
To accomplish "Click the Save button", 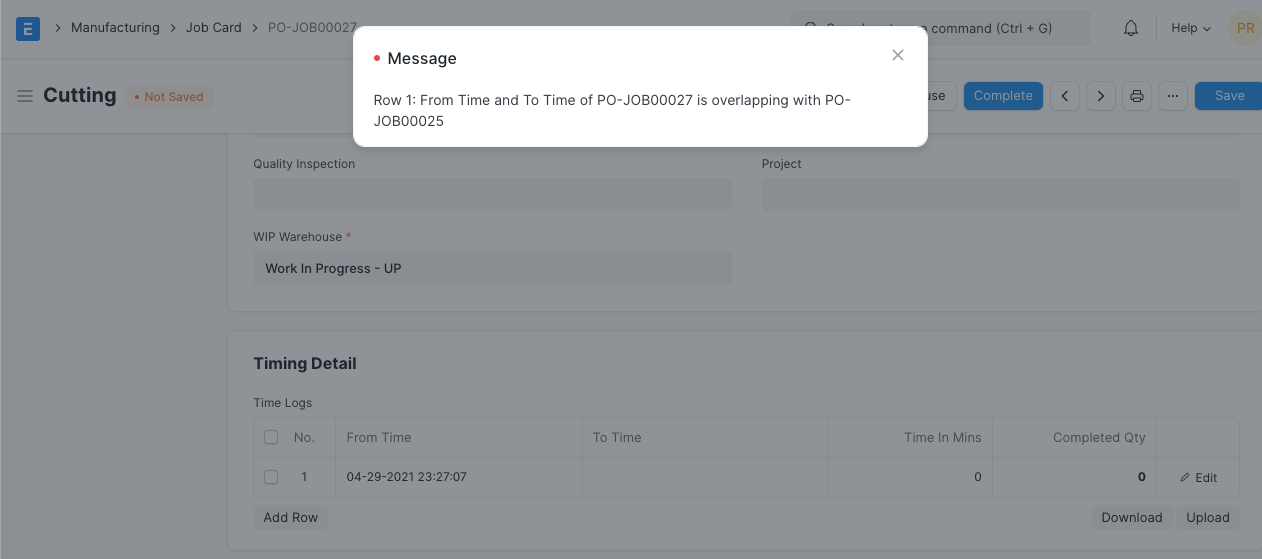I will click(1229, 96).
